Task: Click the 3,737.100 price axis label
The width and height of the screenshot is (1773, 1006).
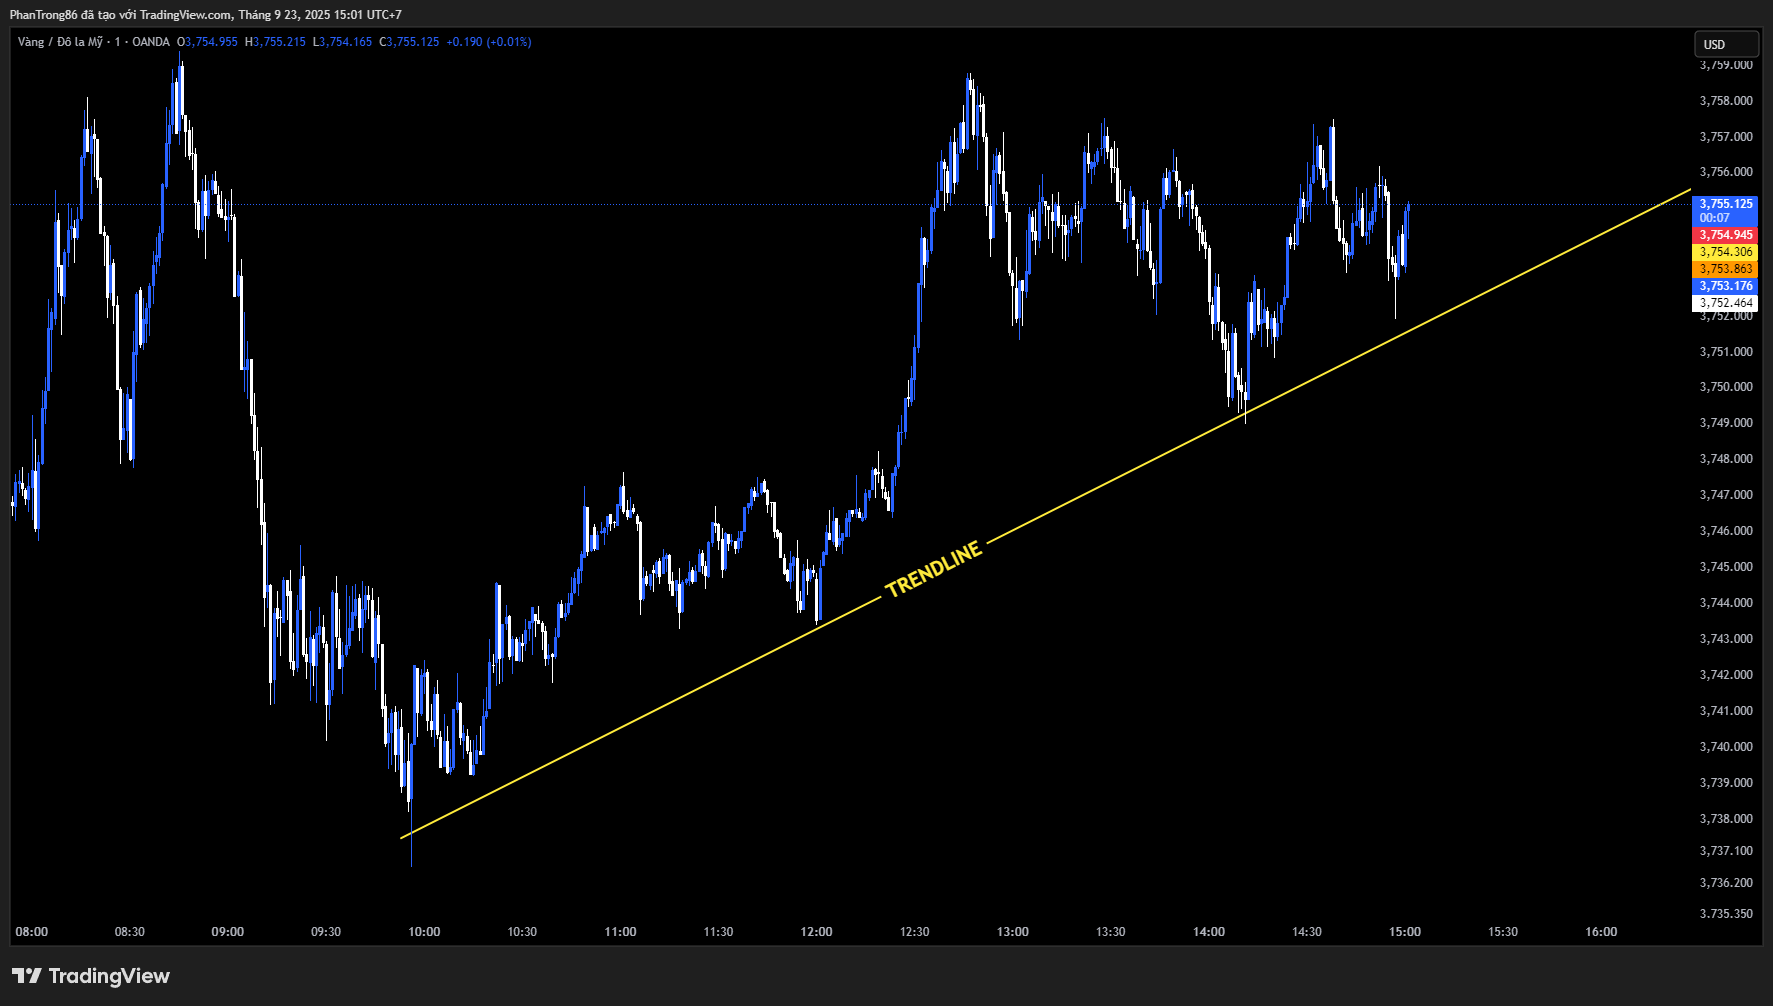Action: 1726,851
